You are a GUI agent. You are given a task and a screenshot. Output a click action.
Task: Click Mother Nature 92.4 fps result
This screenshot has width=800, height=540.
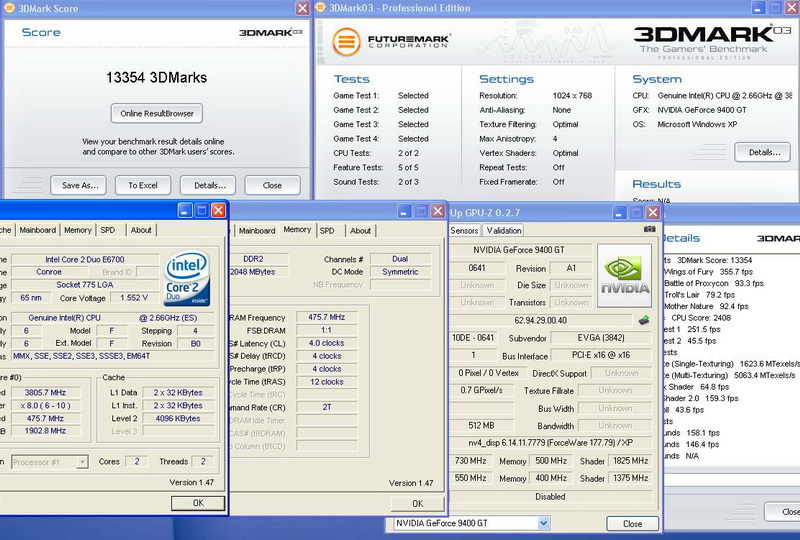(706, 306)
